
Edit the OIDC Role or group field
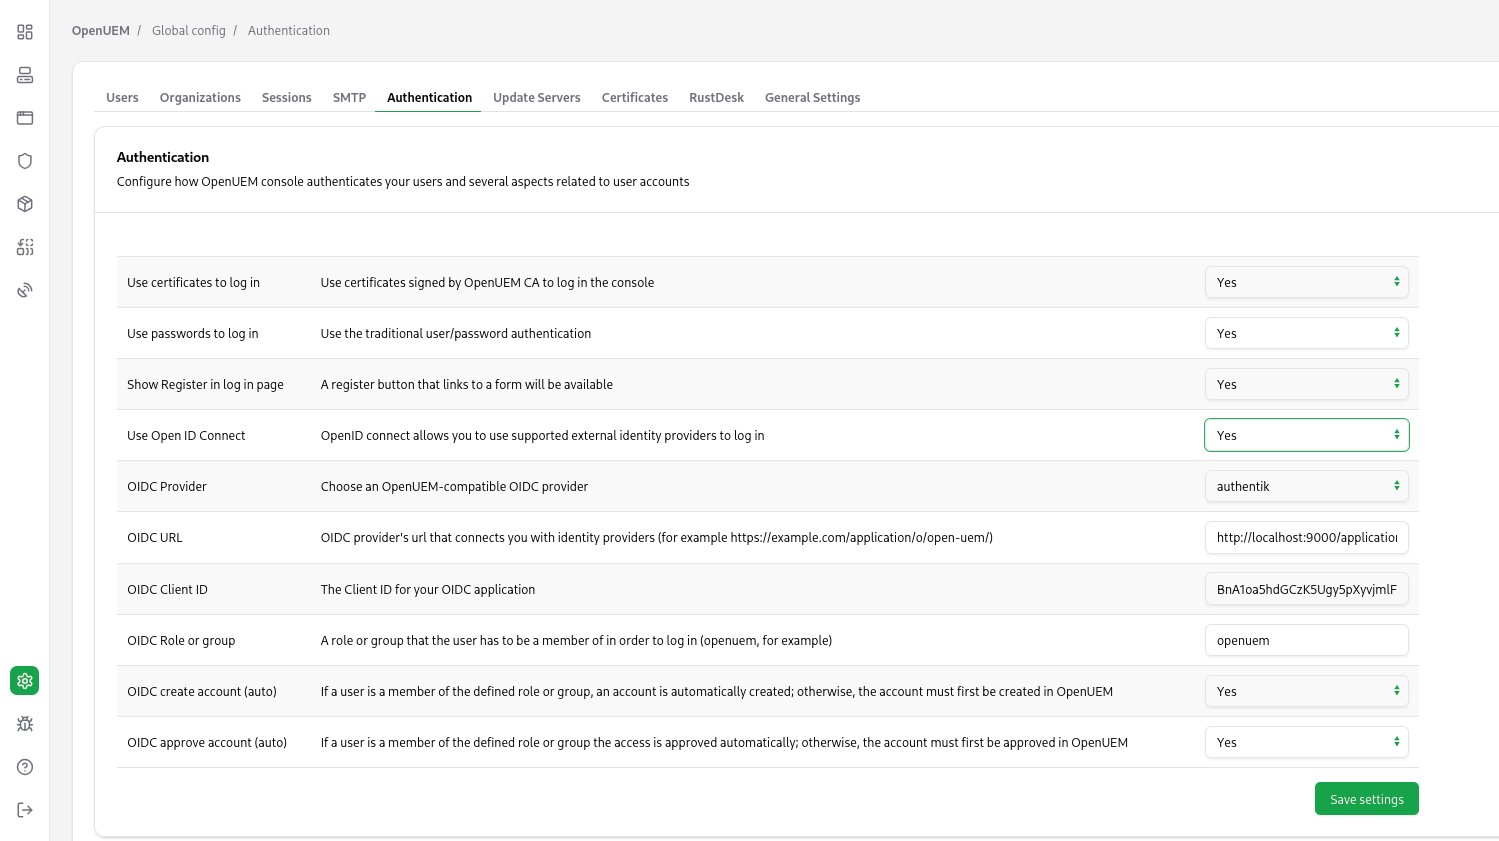pyautogui.click(x=1306, y=640)
